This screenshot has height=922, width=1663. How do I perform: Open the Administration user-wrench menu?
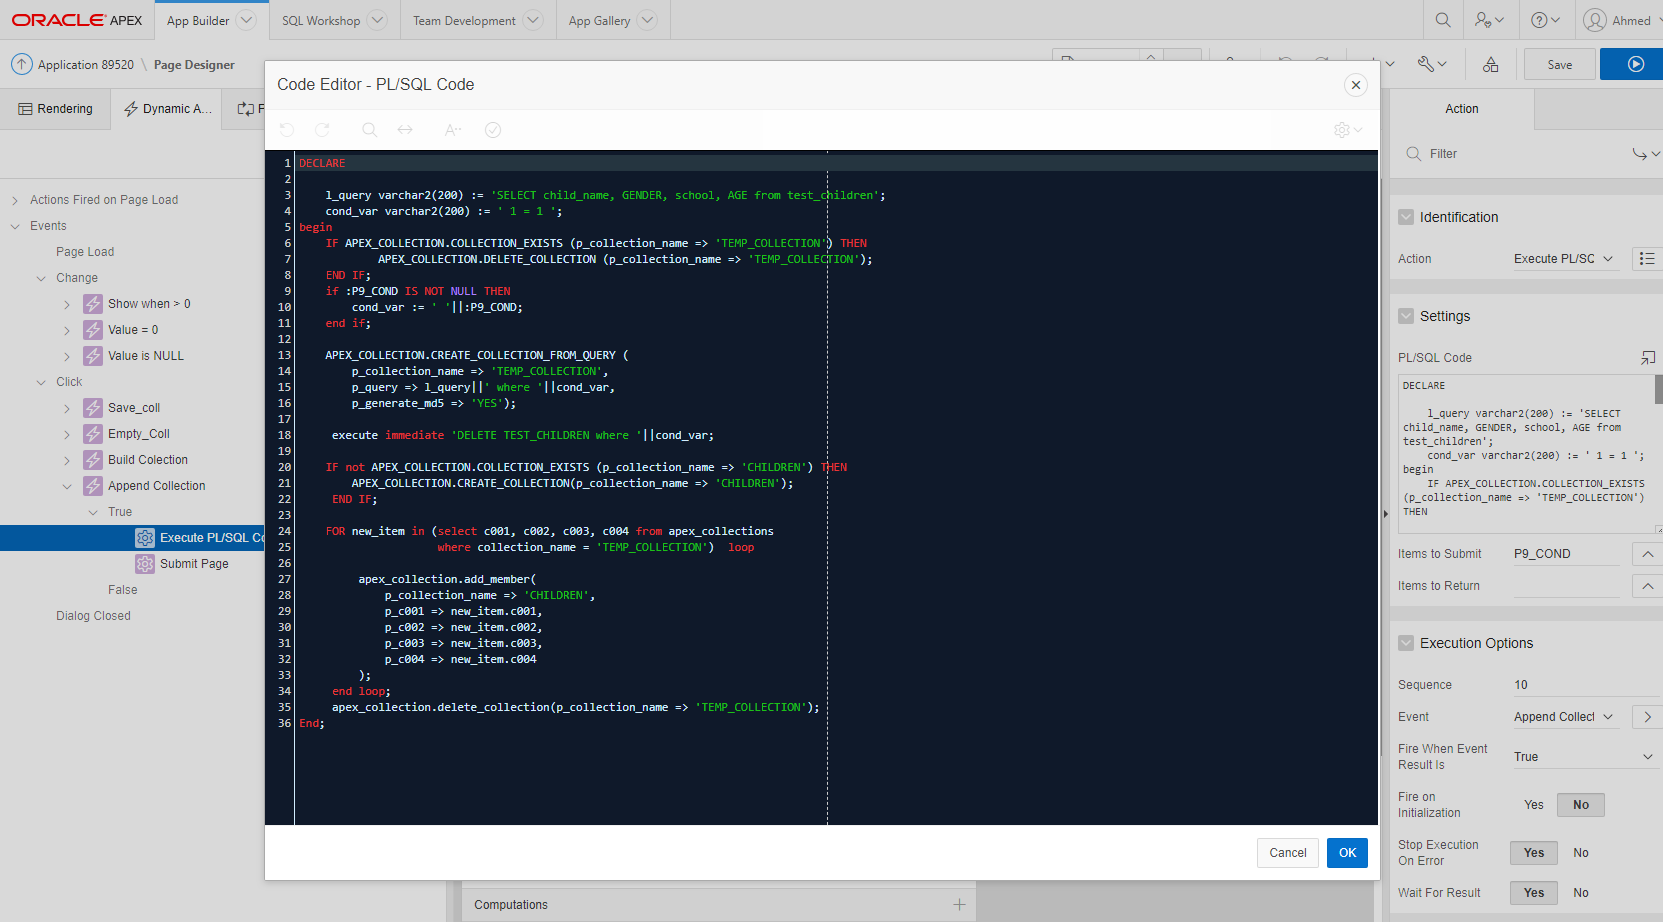[1490, 20]
